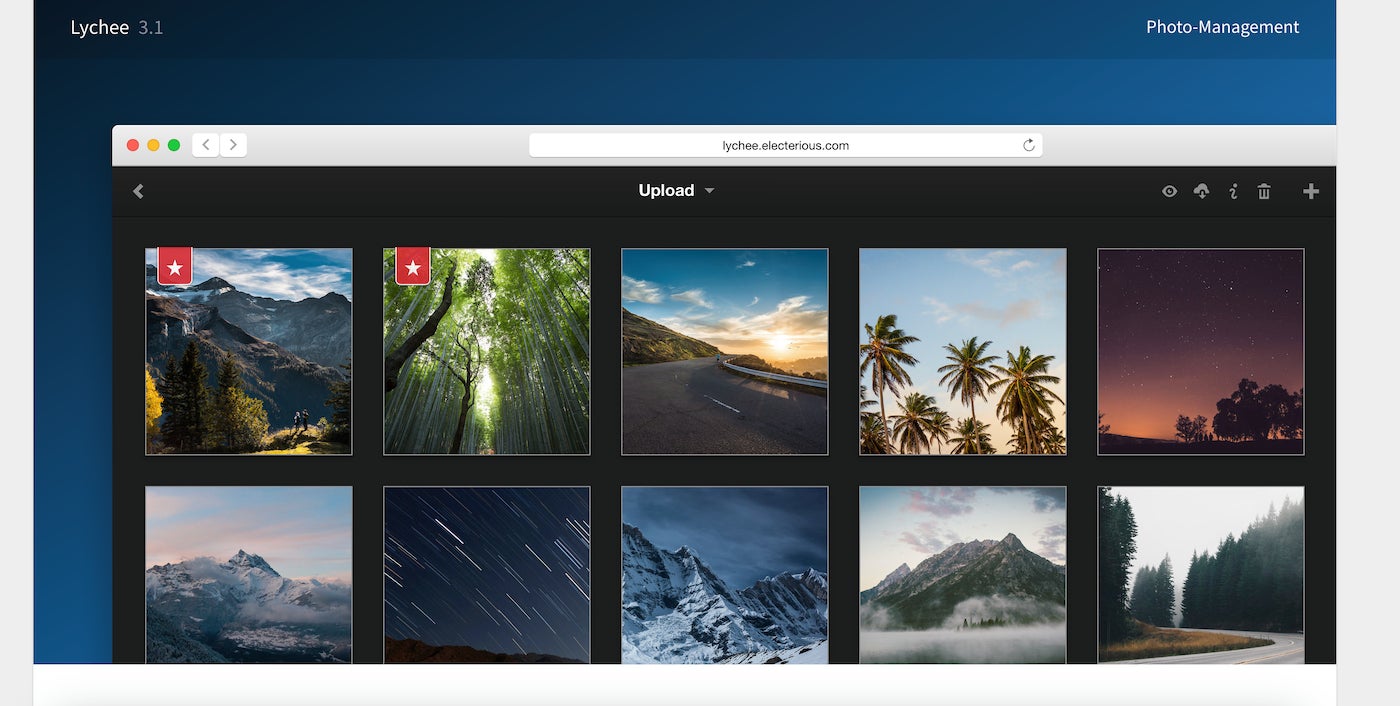Viewport: 1400px width, 706px height.
Task: Toggle album visibility with the eye icon
Action: 1169,191
